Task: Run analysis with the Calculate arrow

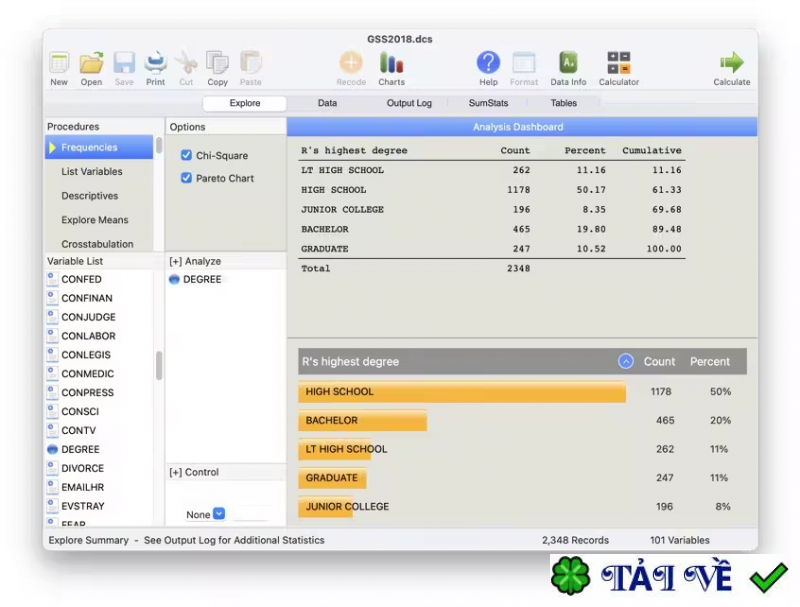Action: point(732,63)
